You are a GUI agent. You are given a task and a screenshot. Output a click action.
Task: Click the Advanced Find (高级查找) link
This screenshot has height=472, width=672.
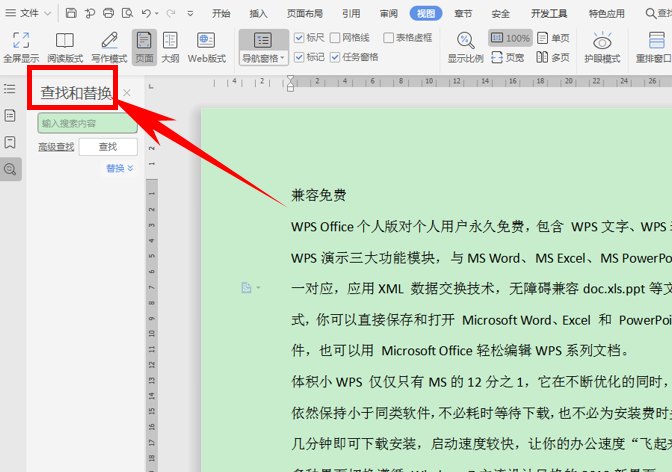click(x=56, y=147)
